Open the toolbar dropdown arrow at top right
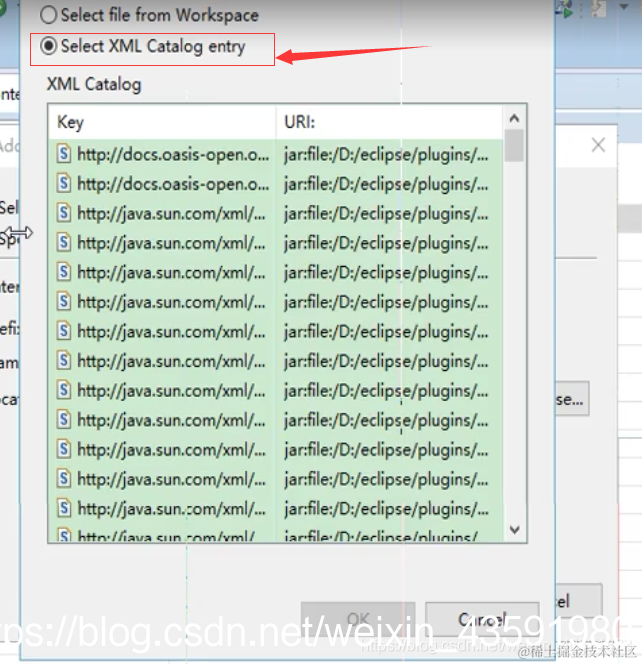Image resolution: width=642 pixels, height=664 pixels. click(x=624, y=7)
